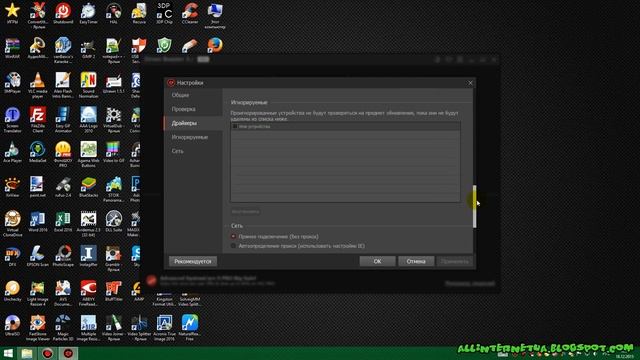Launch EasyTimer from the desktop
The image size is (640, 360).
(x=88, y=13)
